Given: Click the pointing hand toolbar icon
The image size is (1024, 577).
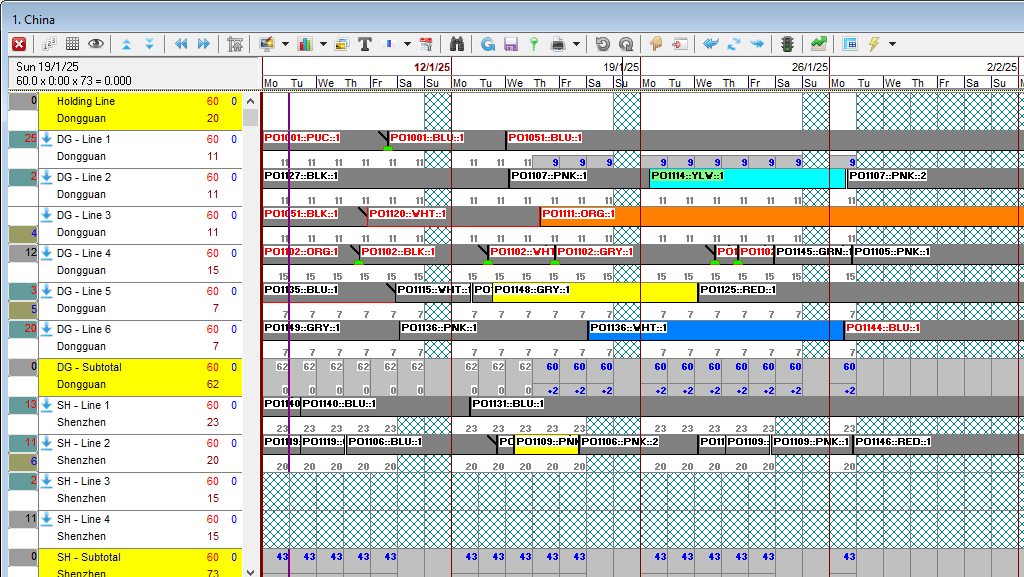Looking at the screenshot, I should [x=656, y=44].
